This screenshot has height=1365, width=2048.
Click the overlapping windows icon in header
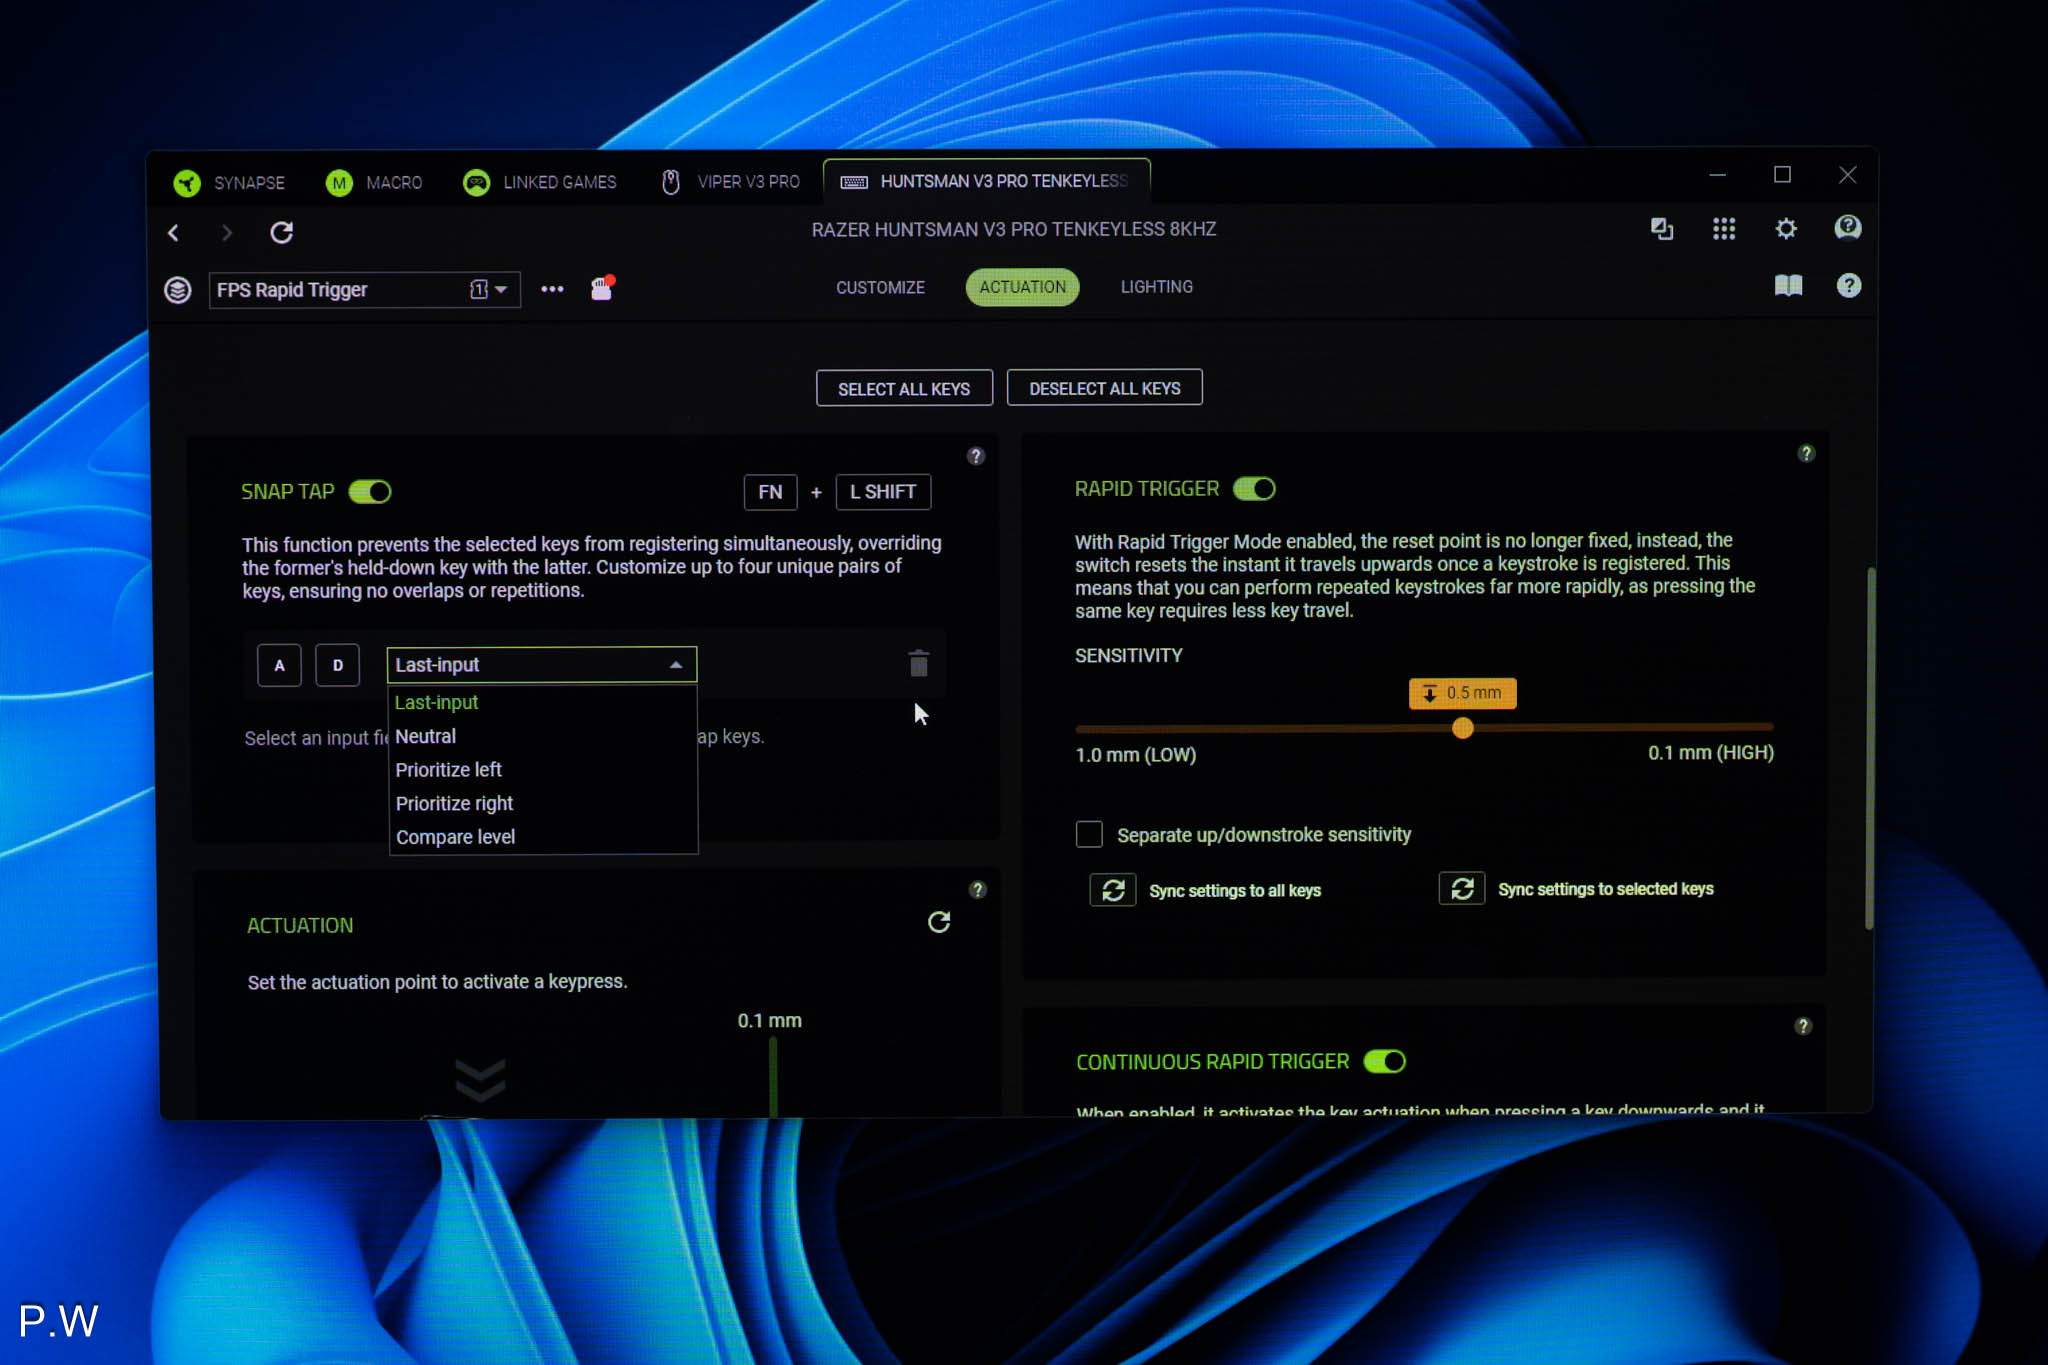coord(1662,229)
